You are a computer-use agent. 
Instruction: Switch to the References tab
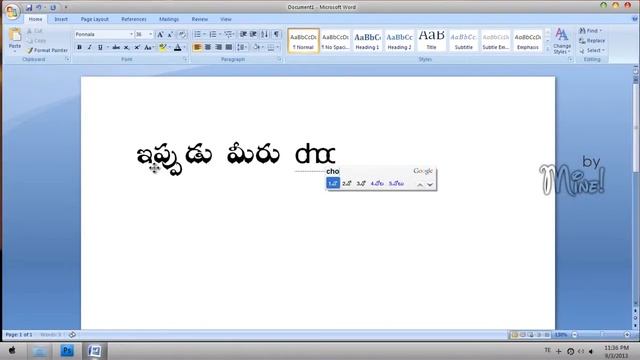pos(134,19)
